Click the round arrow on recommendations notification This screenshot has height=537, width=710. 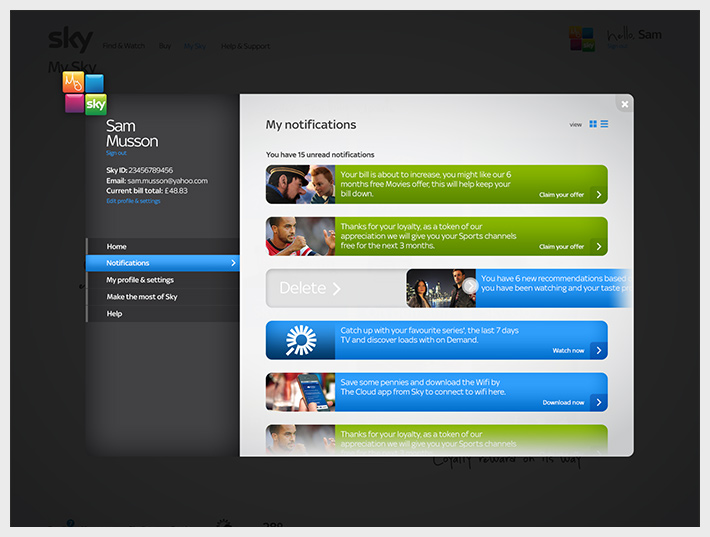click(470, 286)
